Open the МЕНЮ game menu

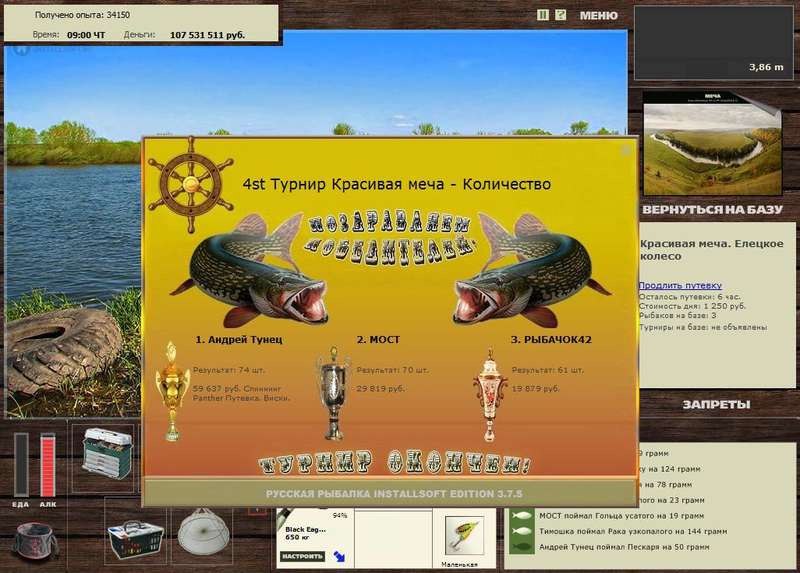pos(598,16)
